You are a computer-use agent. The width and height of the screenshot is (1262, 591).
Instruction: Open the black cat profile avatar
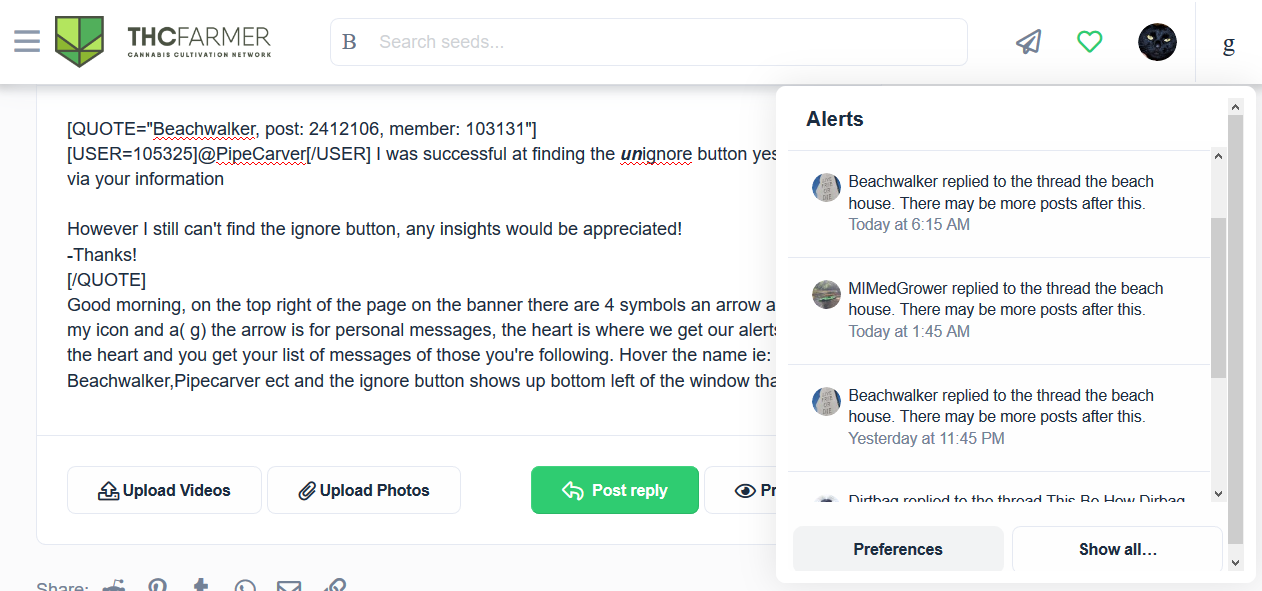1157,42
